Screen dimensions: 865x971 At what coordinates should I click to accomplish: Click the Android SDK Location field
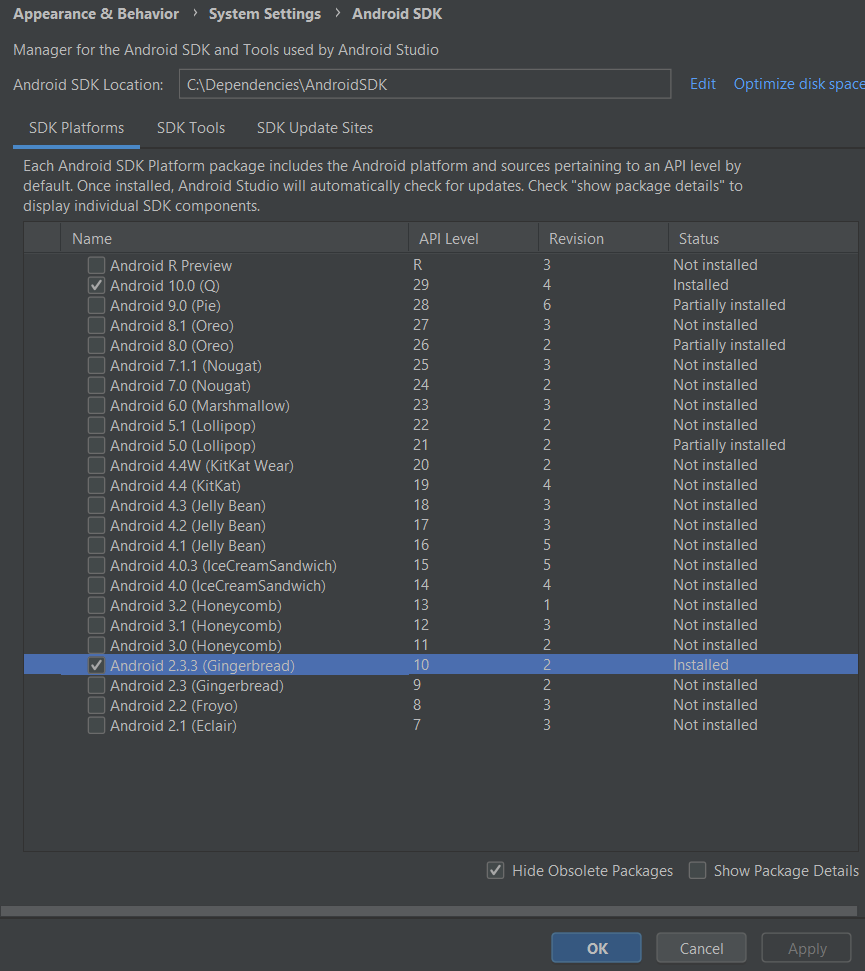425,85
